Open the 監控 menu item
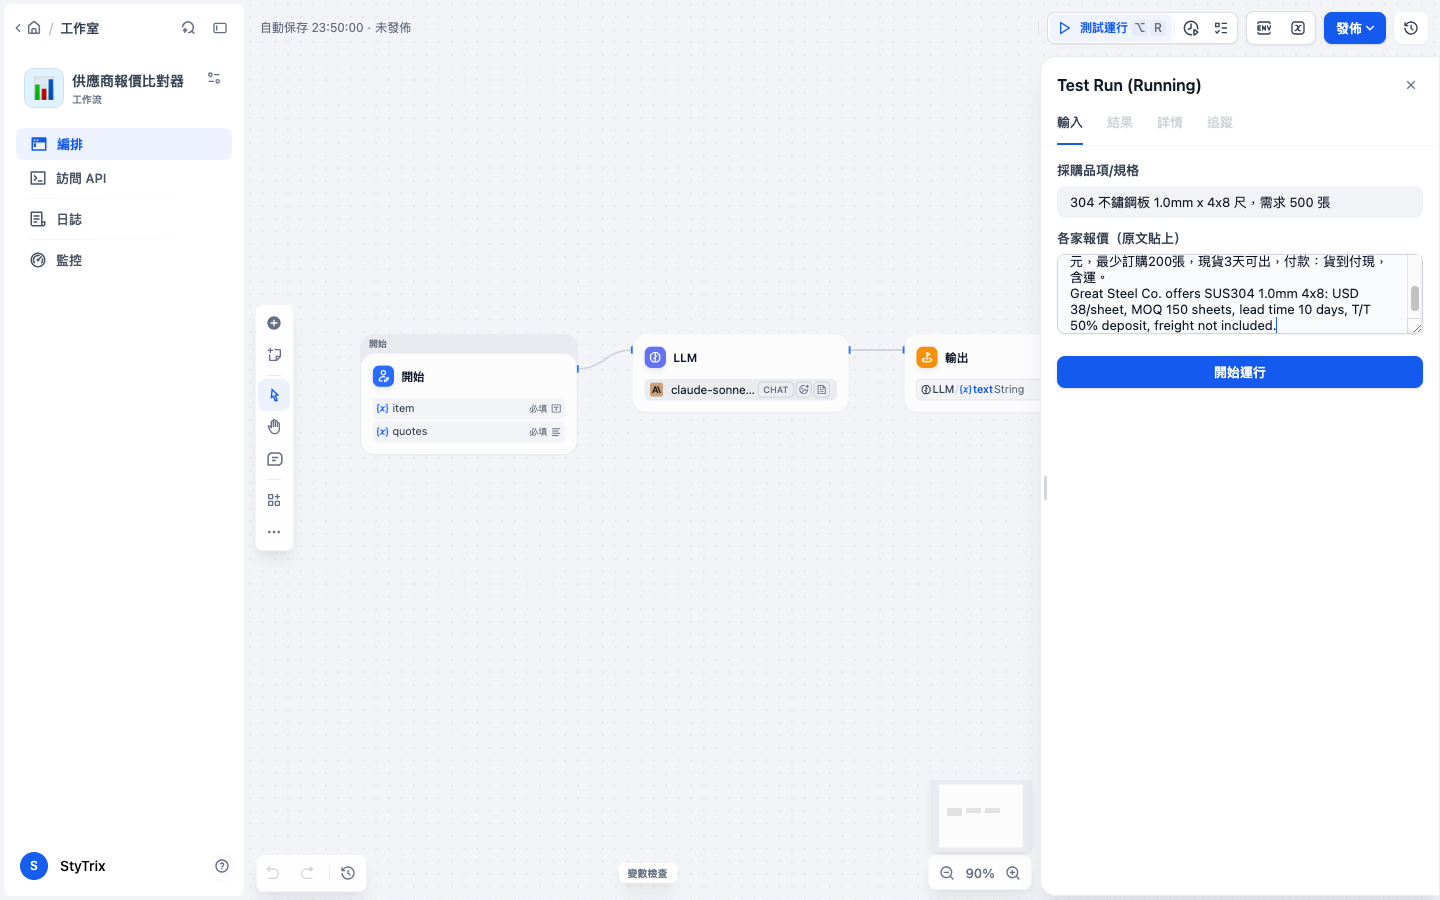The width and height of the screenshot is (1440, 900). (x=124, y=260)
